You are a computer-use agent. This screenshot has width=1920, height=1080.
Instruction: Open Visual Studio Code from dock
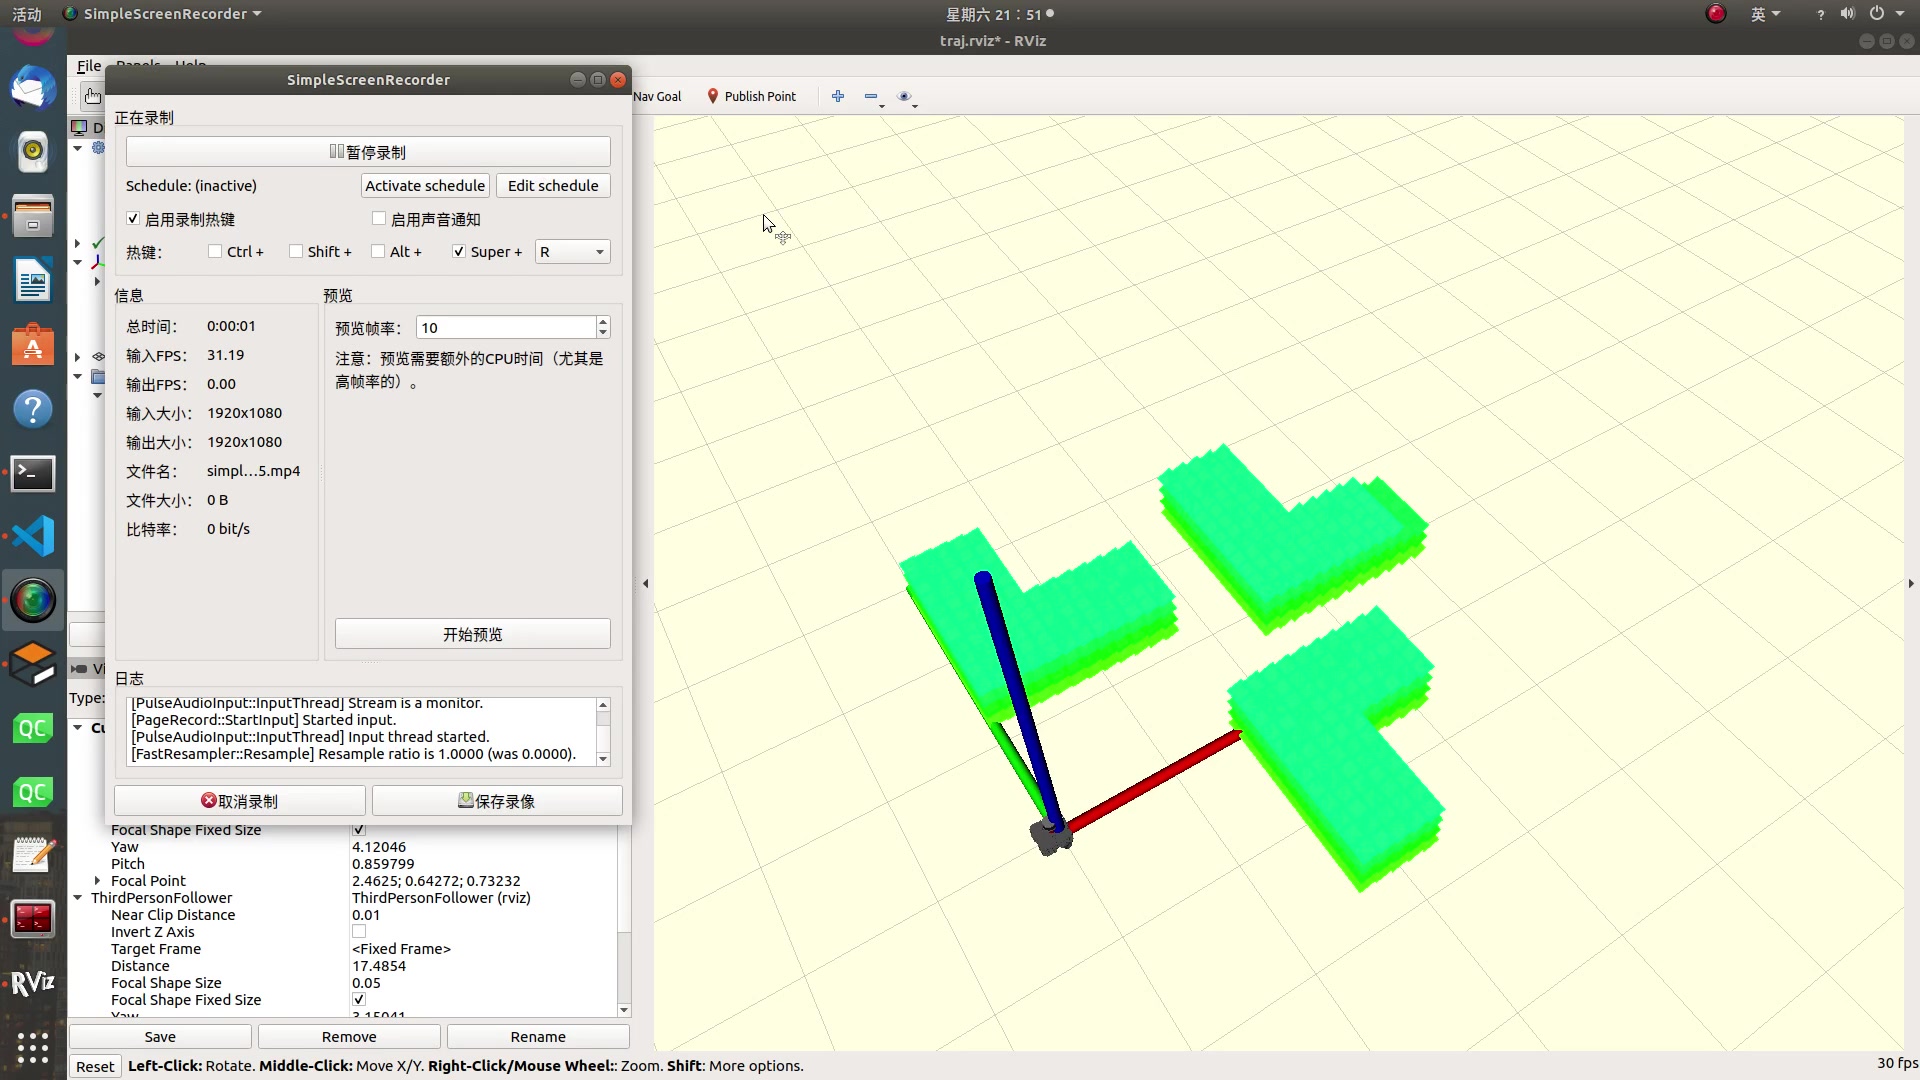[33, 537]
